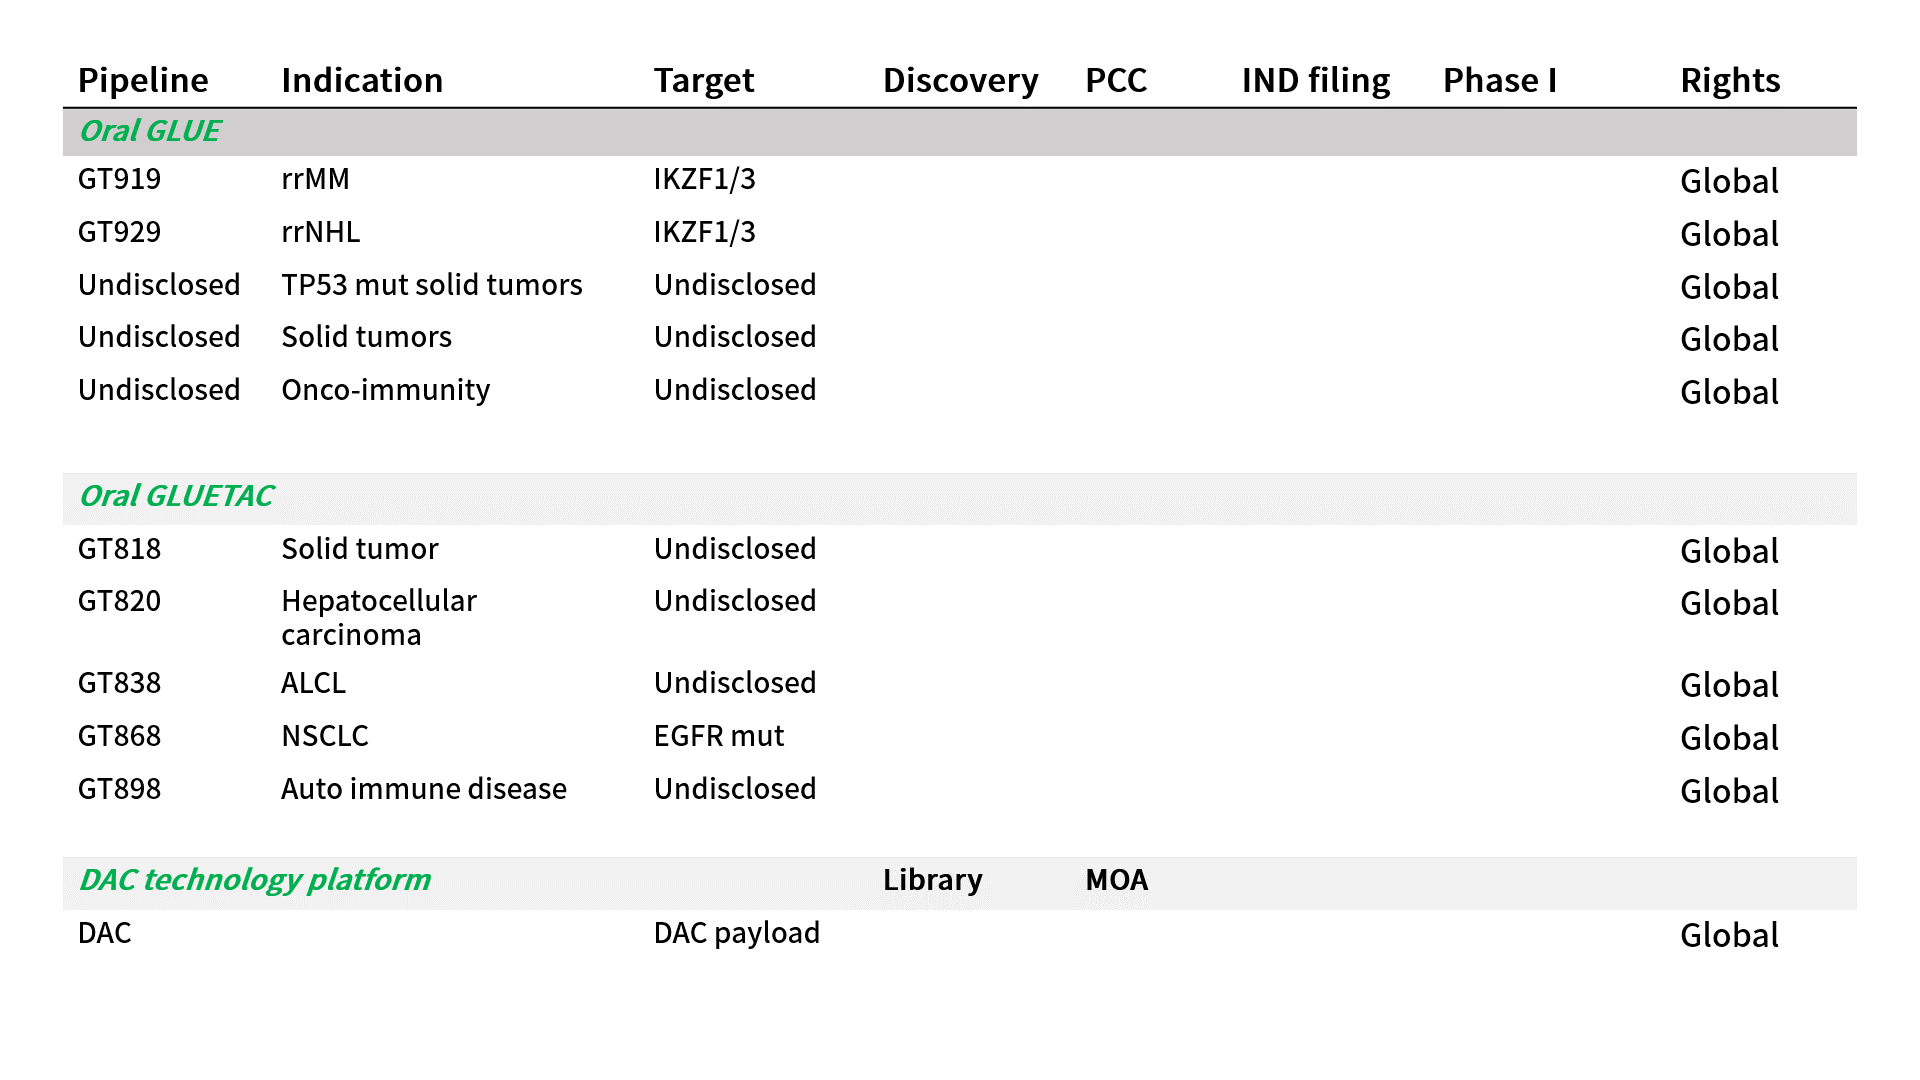Click the Pipeline column header
Viewport: 1920px width, 1080px height.
(143, 80)
